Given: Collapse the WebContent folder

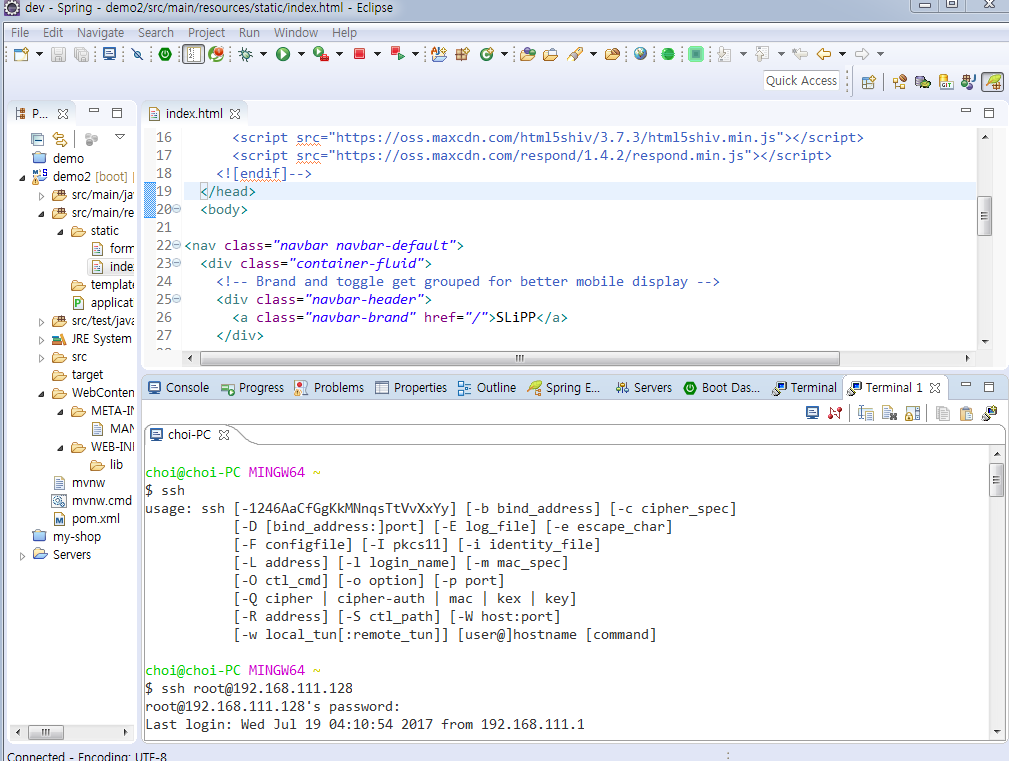Looking at the screenshot, I should (41, 393).
